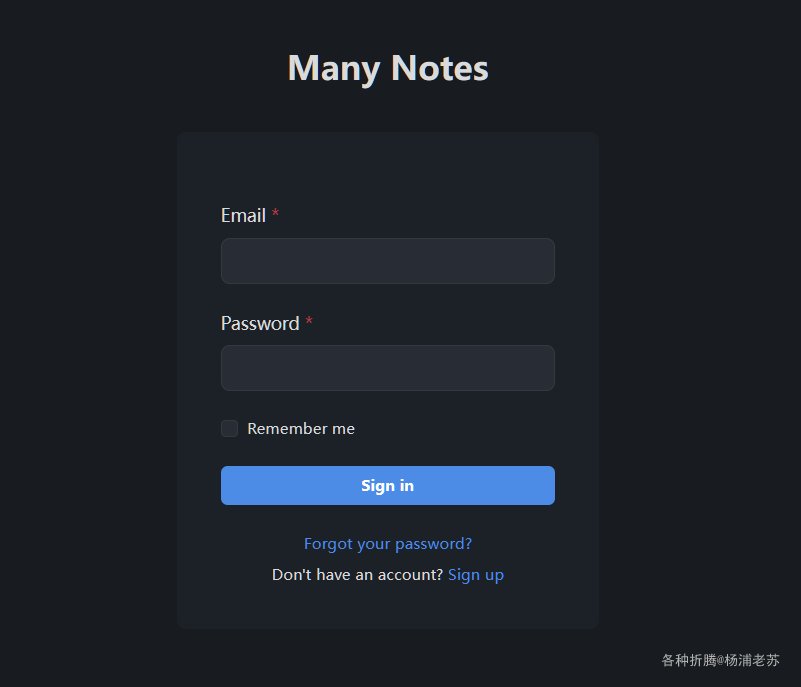Focus the Email input field

point(388,261)
